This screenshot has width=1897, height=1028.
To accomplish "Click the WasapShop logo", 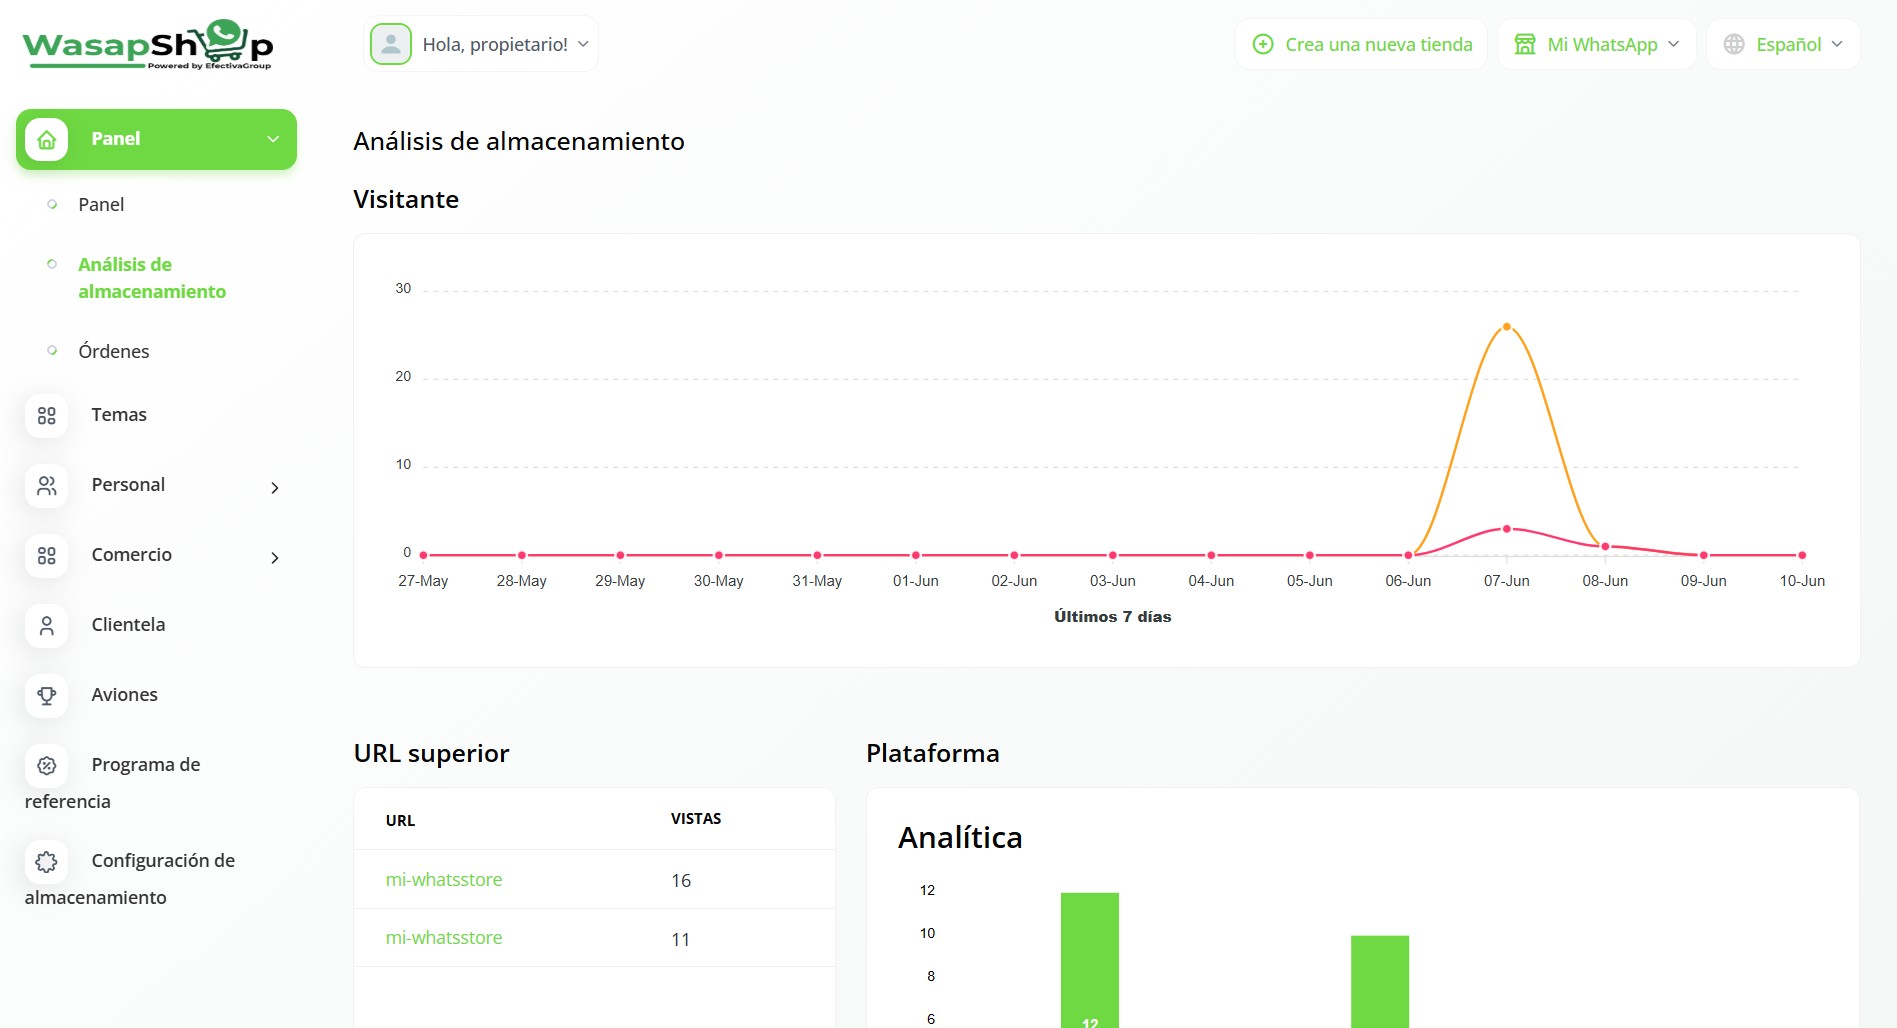I will (148, 45).
